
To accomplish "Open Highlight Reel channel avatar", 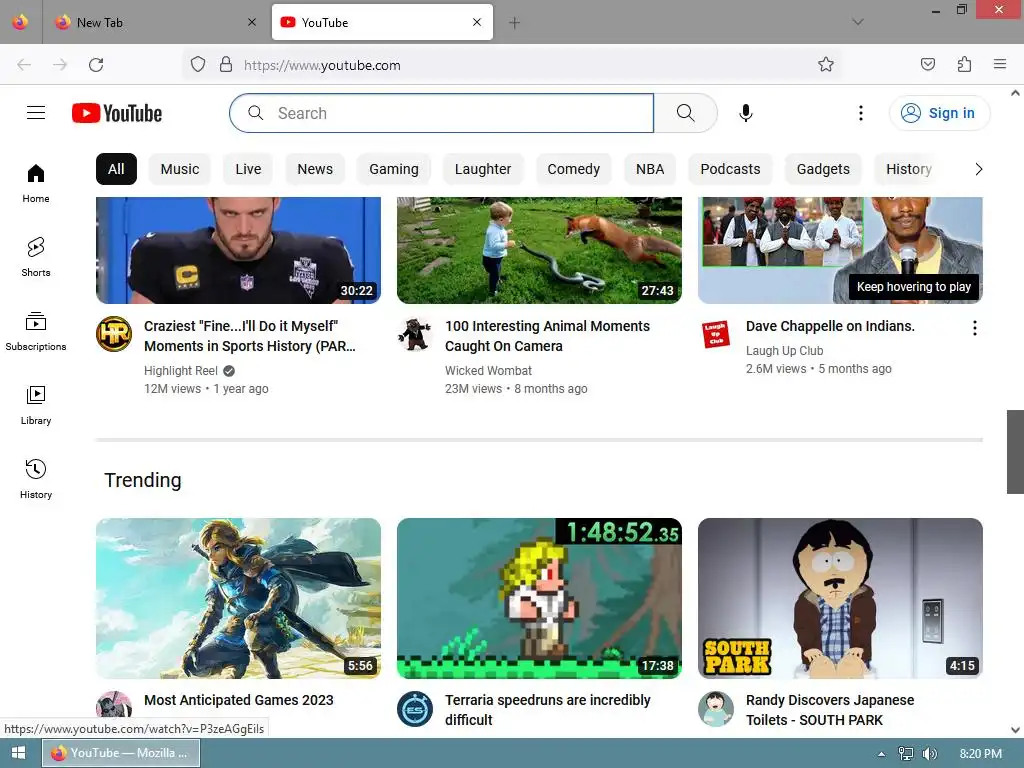I will (114, 334).
